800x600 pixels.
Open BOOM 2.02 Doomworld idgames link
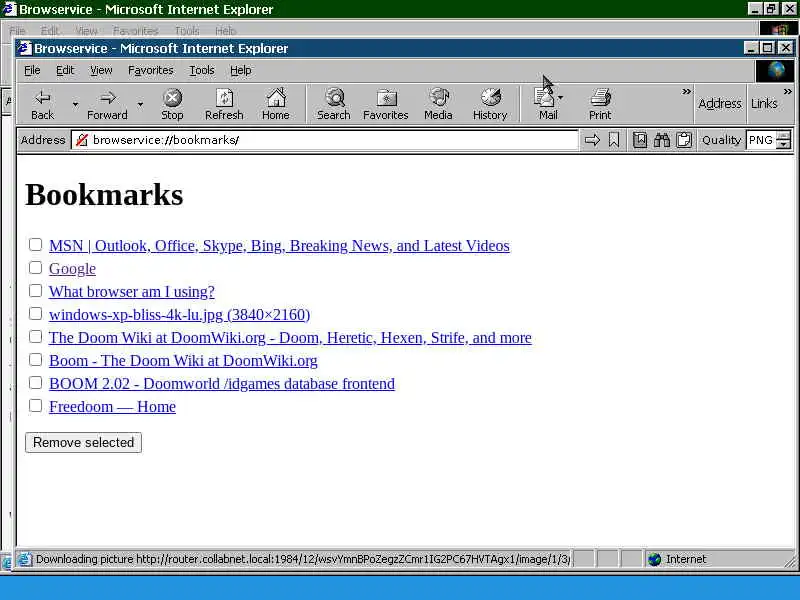click(x=222, y=384)
